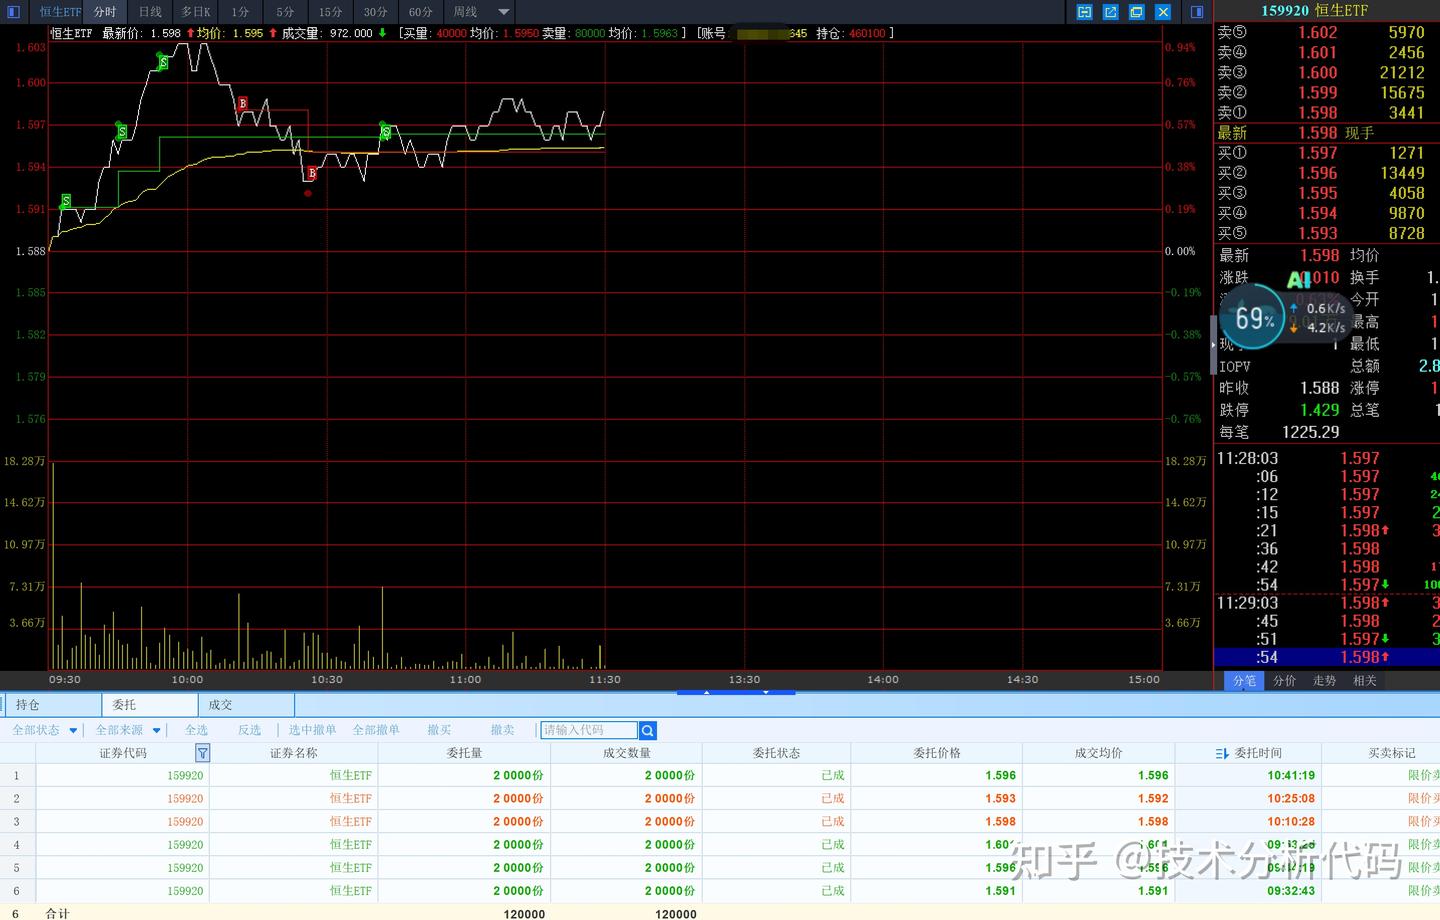
Task: Click the 卖① ask price 1.598
Action: pyautogui.click(x=1317, y=113)
